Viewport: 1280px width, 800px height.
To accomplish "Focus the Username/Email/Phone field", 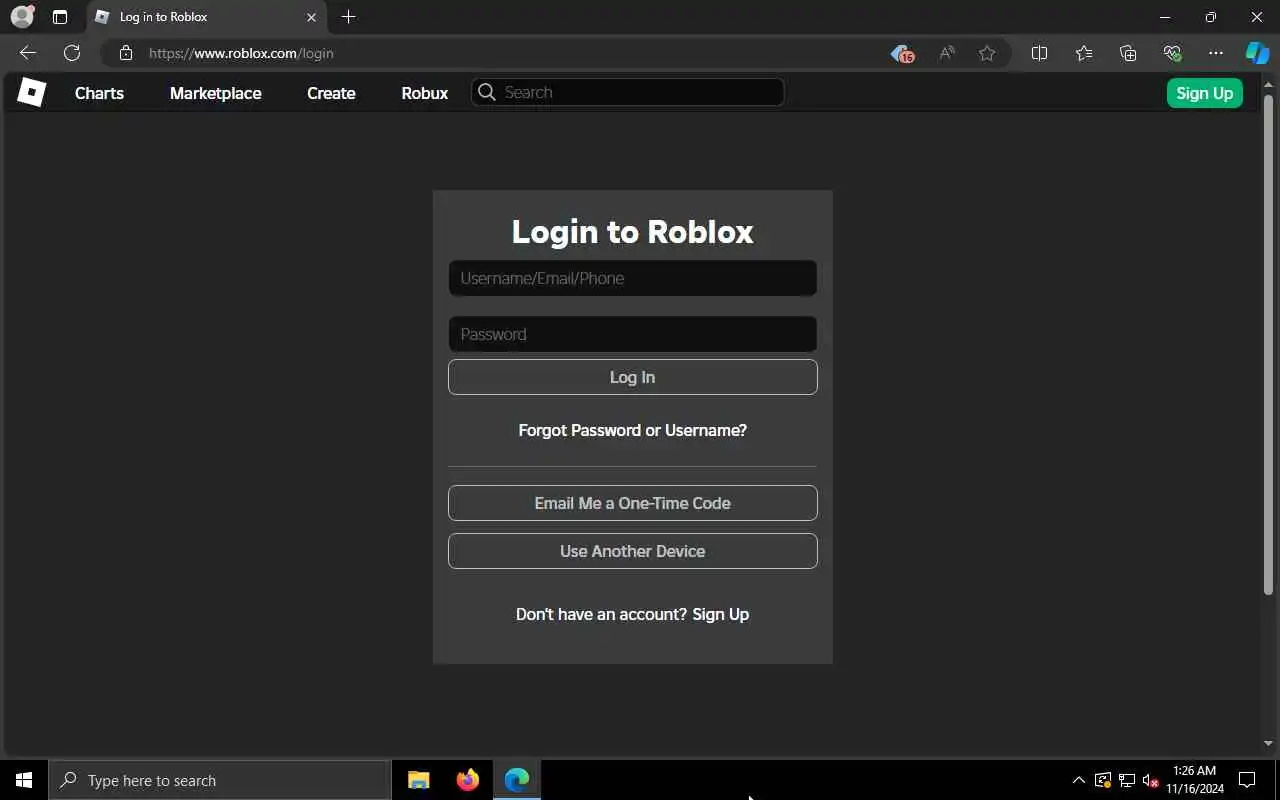I will [x=632, y=278].
